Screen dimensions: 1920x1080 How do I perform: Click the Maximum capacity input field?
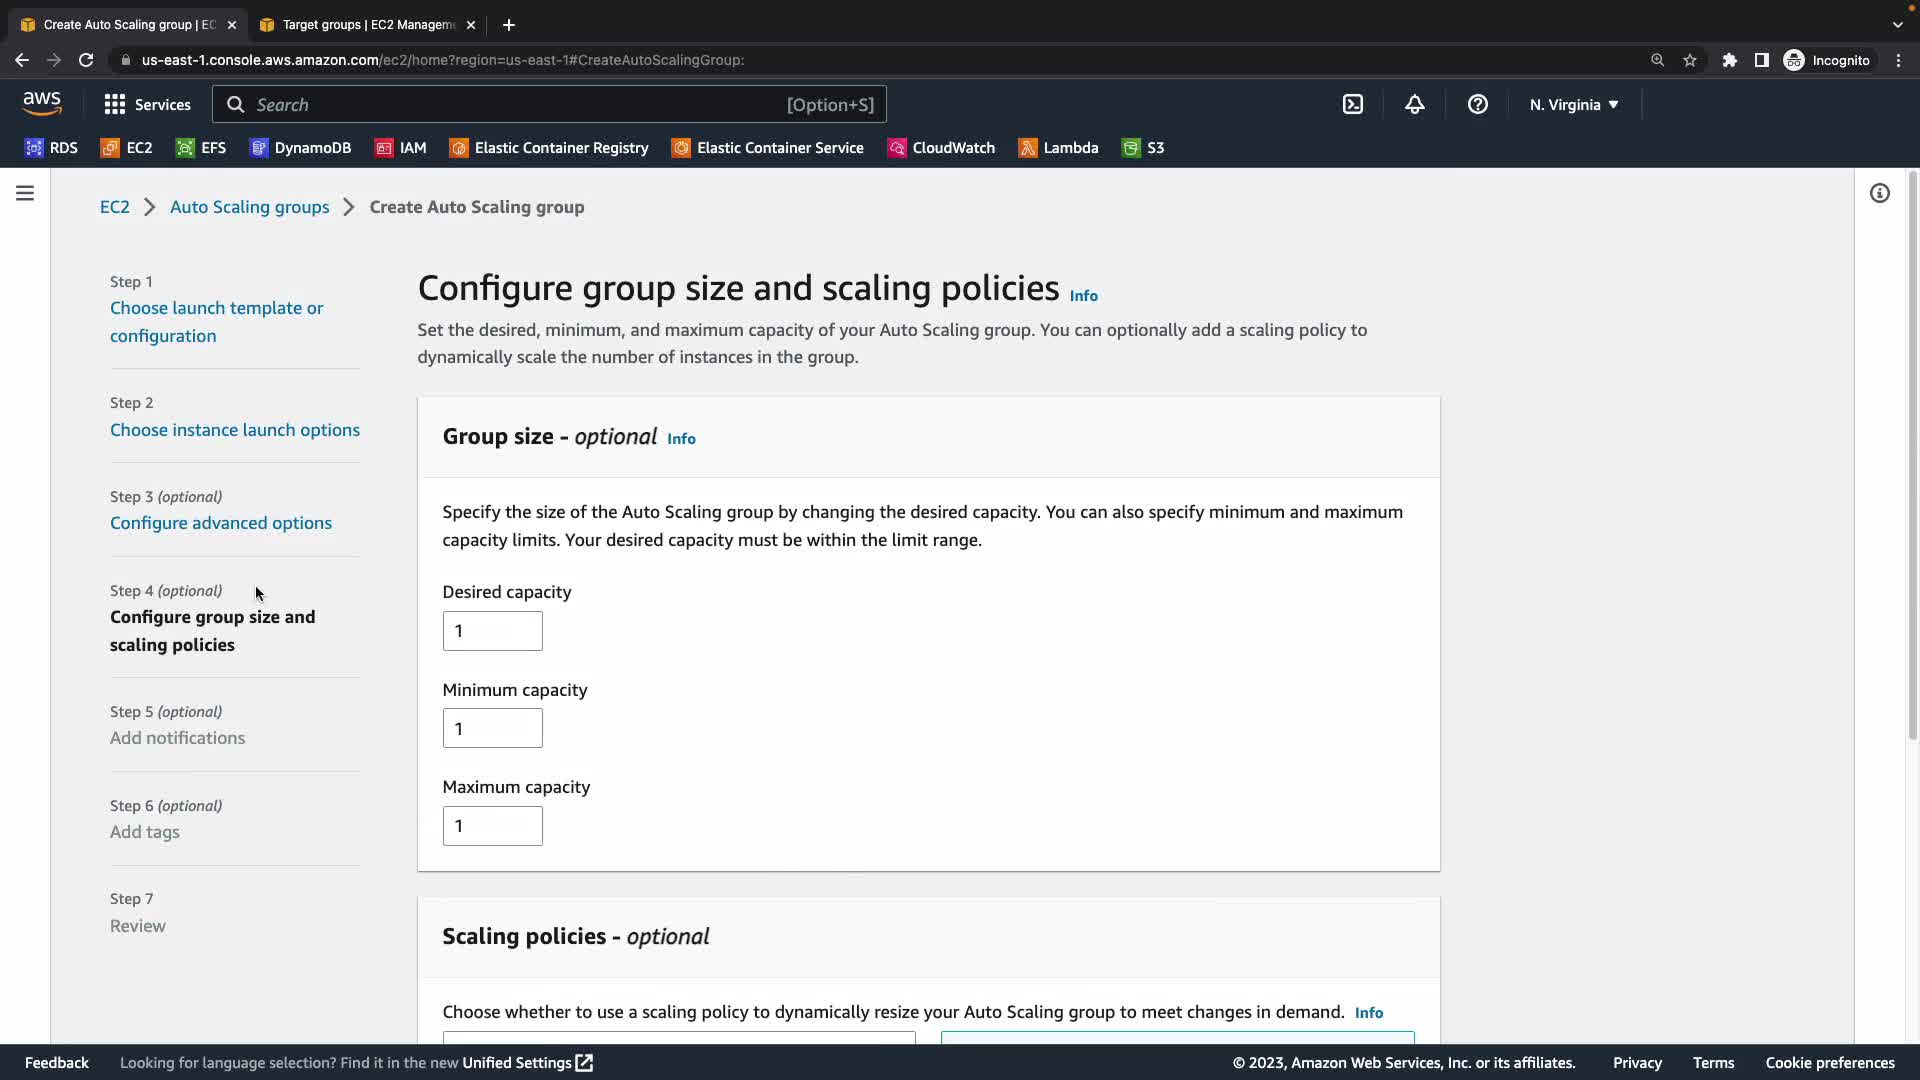492,826
